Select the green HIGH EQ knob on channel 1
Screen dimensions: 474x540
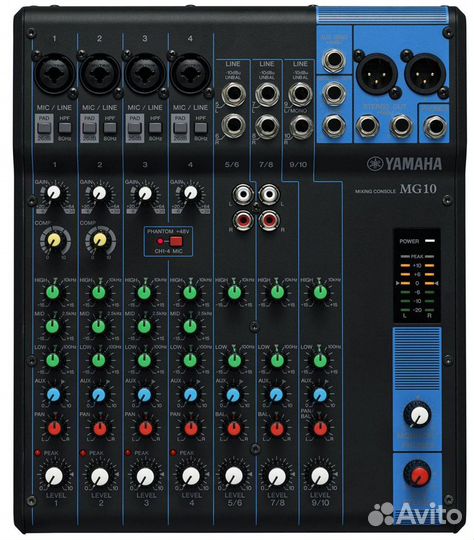(x=53, y=292)
